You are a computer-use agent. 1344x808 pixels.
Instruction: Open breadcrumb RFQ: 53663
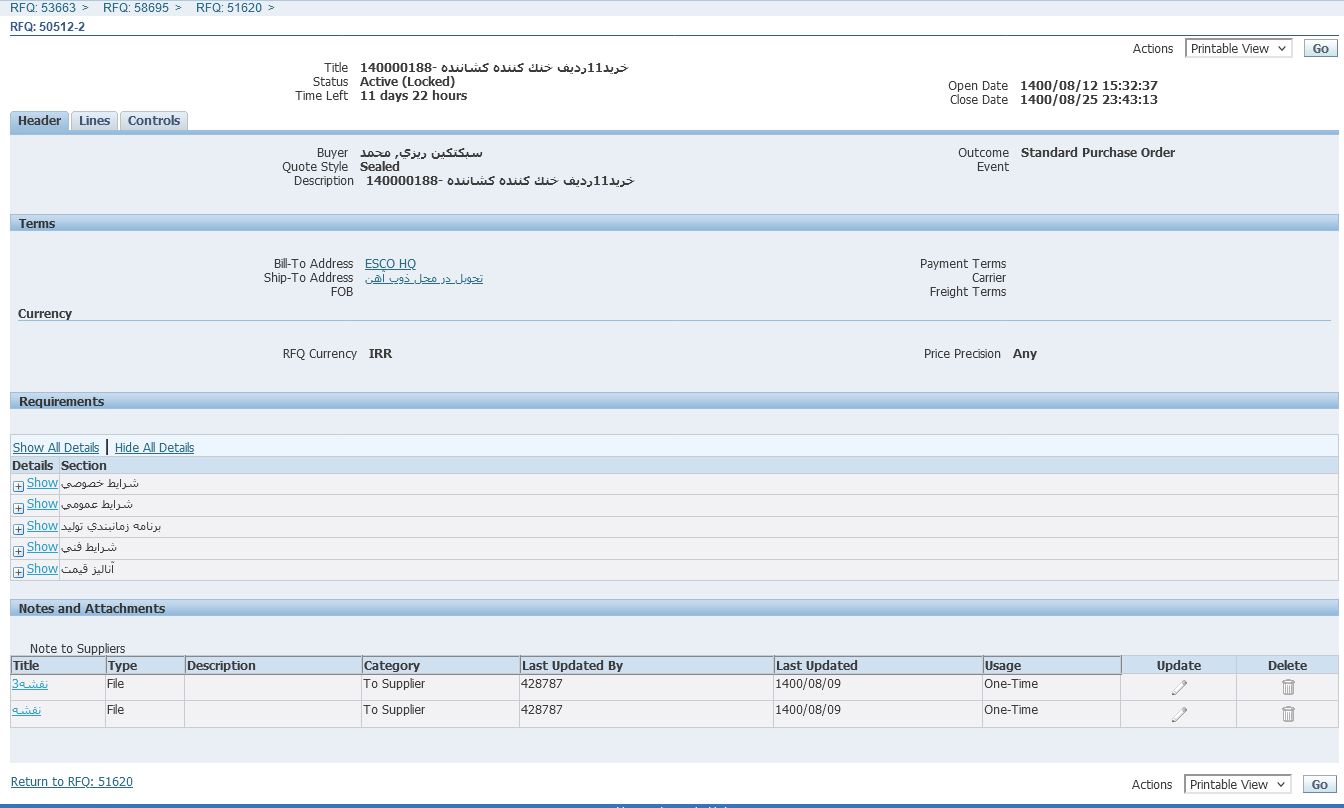point(43,7)
